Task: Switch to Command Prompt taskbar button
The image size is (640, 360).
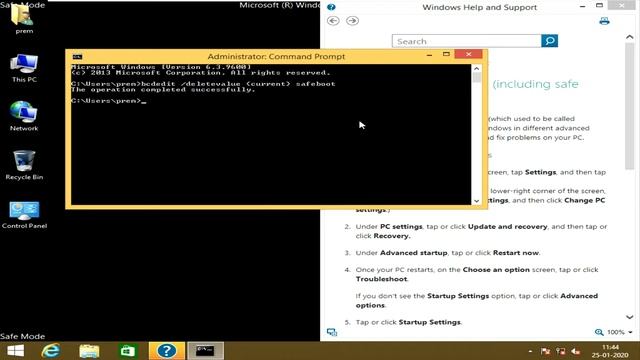Action: [205, 351]
